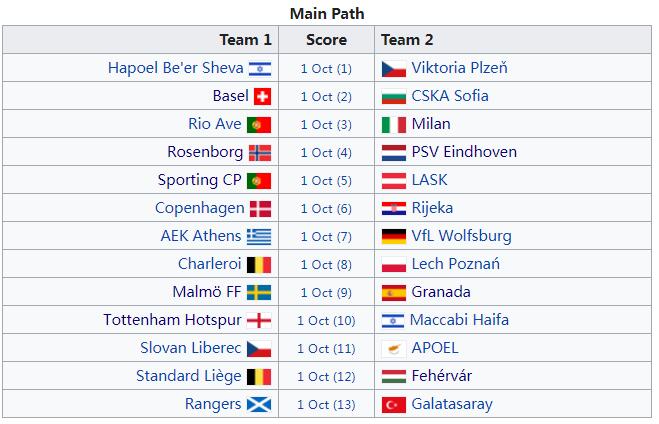Click the Swiss flag next to Basel
The width and height of the screenshot is (659, 424).
tap(262, 97)
